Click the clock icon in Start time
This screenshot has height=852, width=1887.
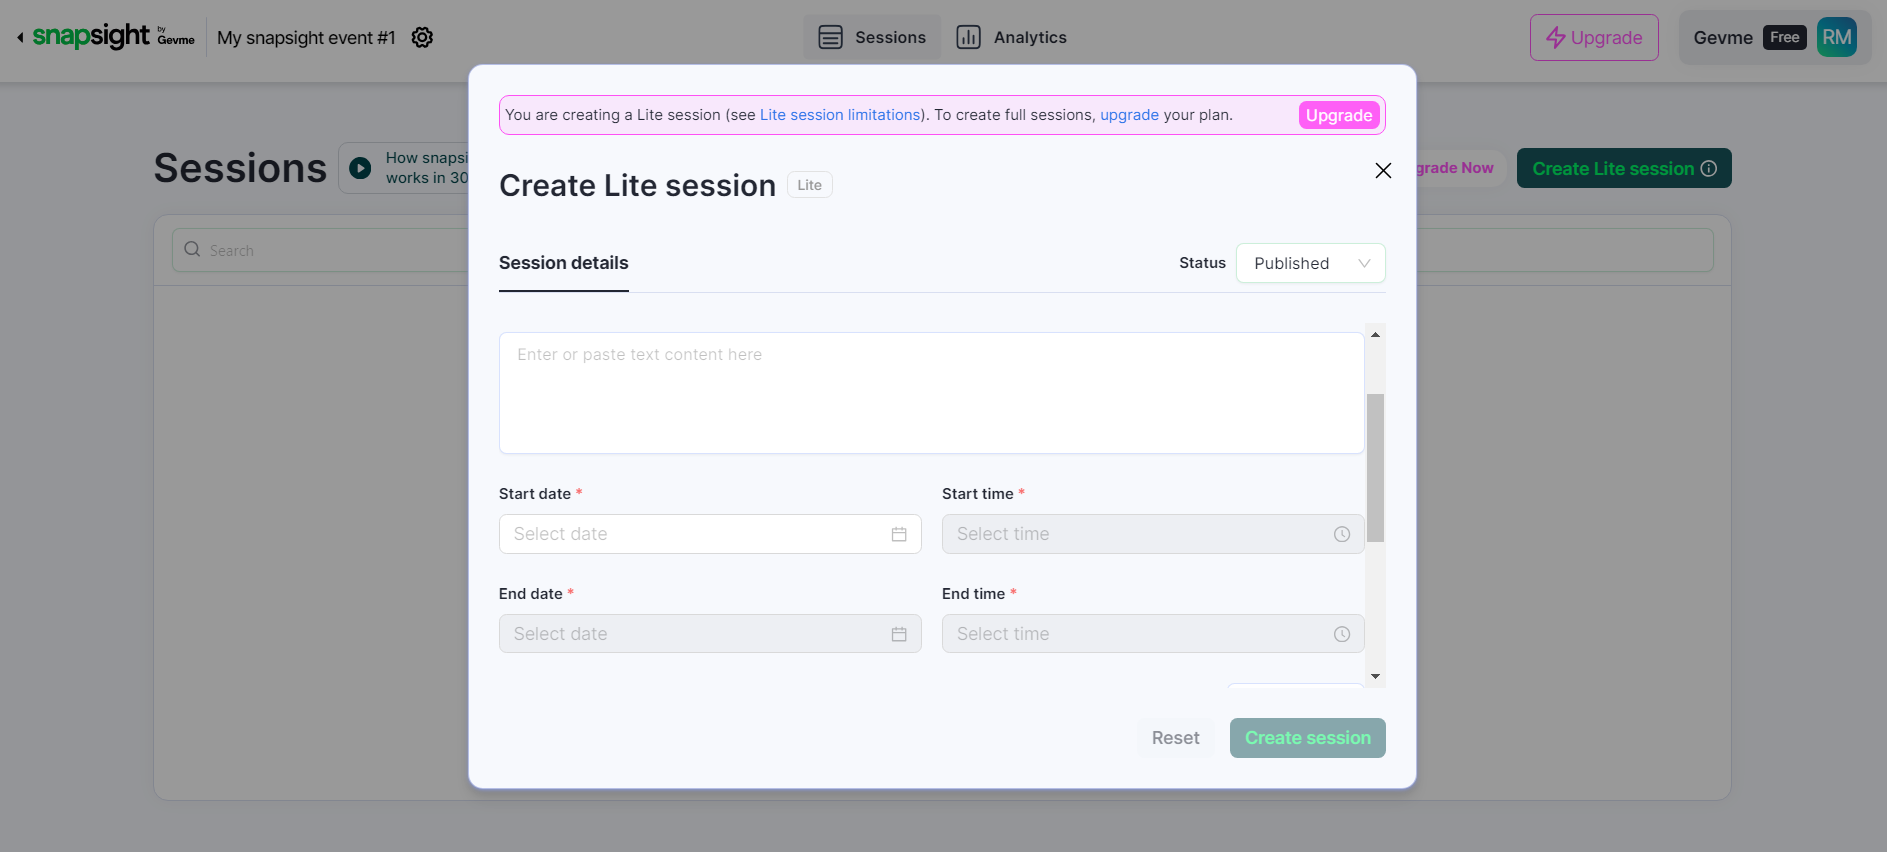[1342, 534]
